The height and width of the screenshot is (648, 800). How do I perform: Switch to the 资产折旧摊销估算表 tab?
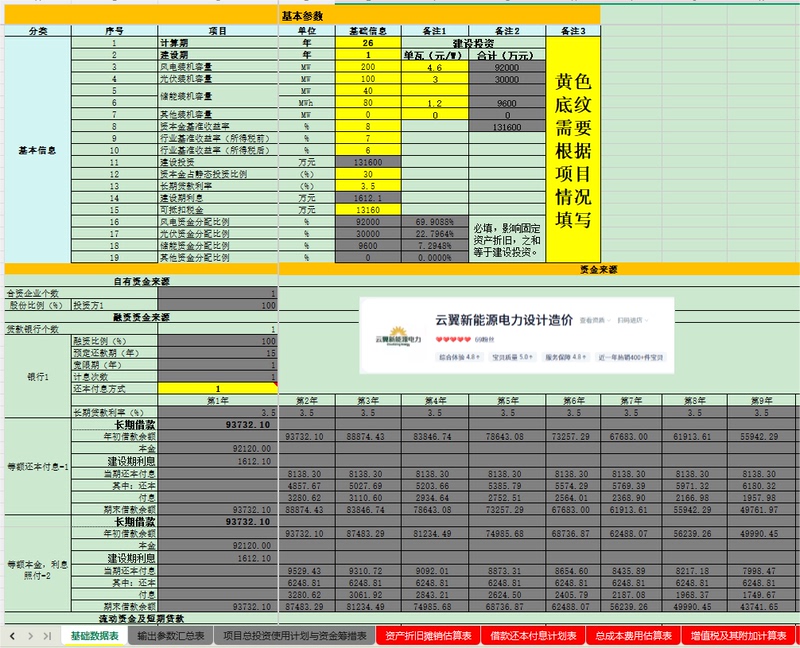pyautogui.click(x=428, y=636)
